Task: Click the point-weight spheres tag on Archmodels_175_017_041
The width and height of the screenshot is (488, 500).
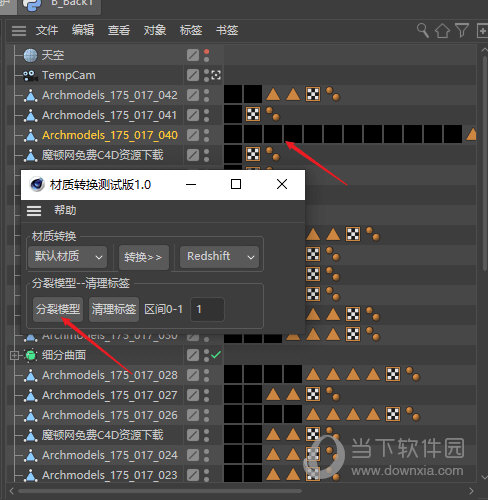Action: tap(273, 114)
